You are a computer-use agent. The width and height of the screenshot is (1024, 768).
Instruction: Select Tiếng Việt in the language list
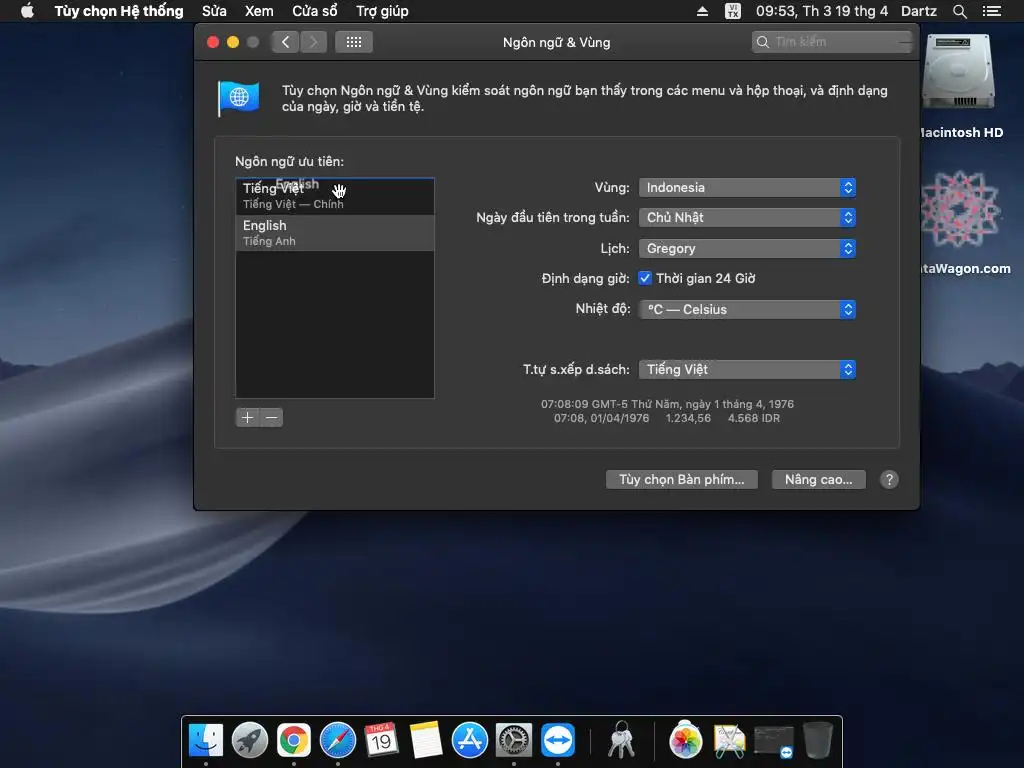pos(334,196)
